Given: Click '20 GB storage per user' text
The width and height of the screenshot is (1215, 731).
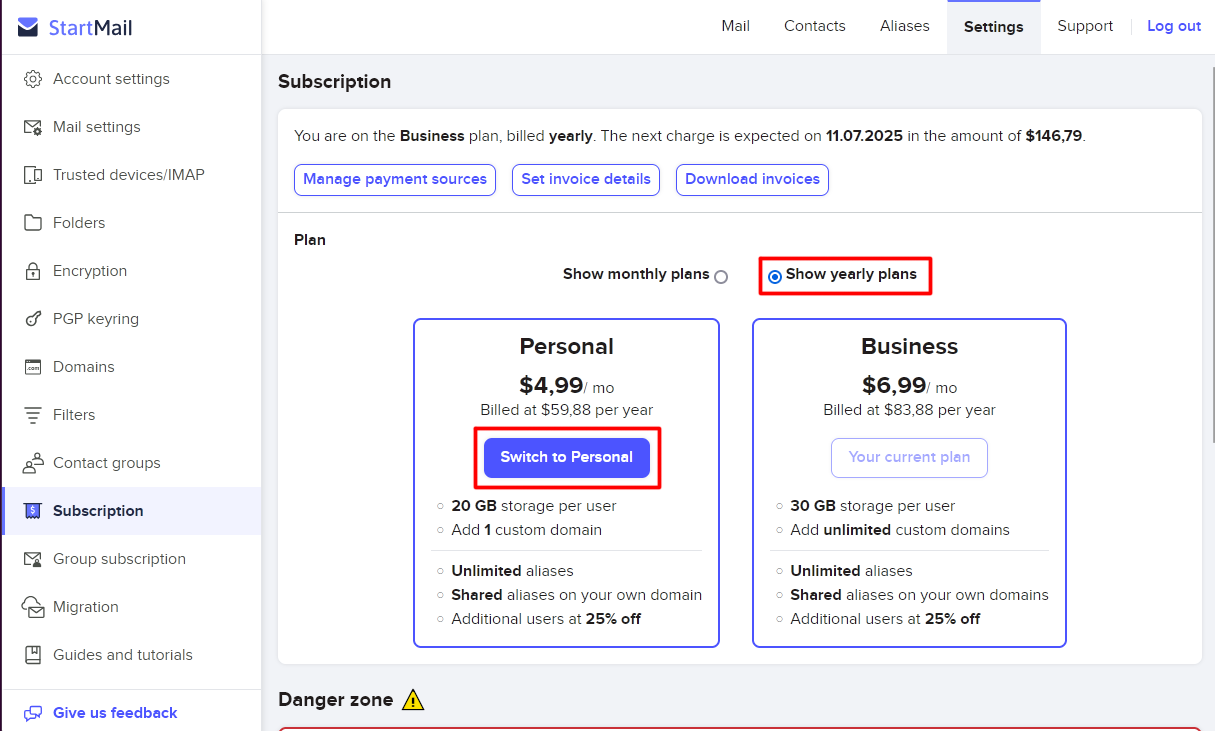Looking at the screenshot, I should click(534, 506).
